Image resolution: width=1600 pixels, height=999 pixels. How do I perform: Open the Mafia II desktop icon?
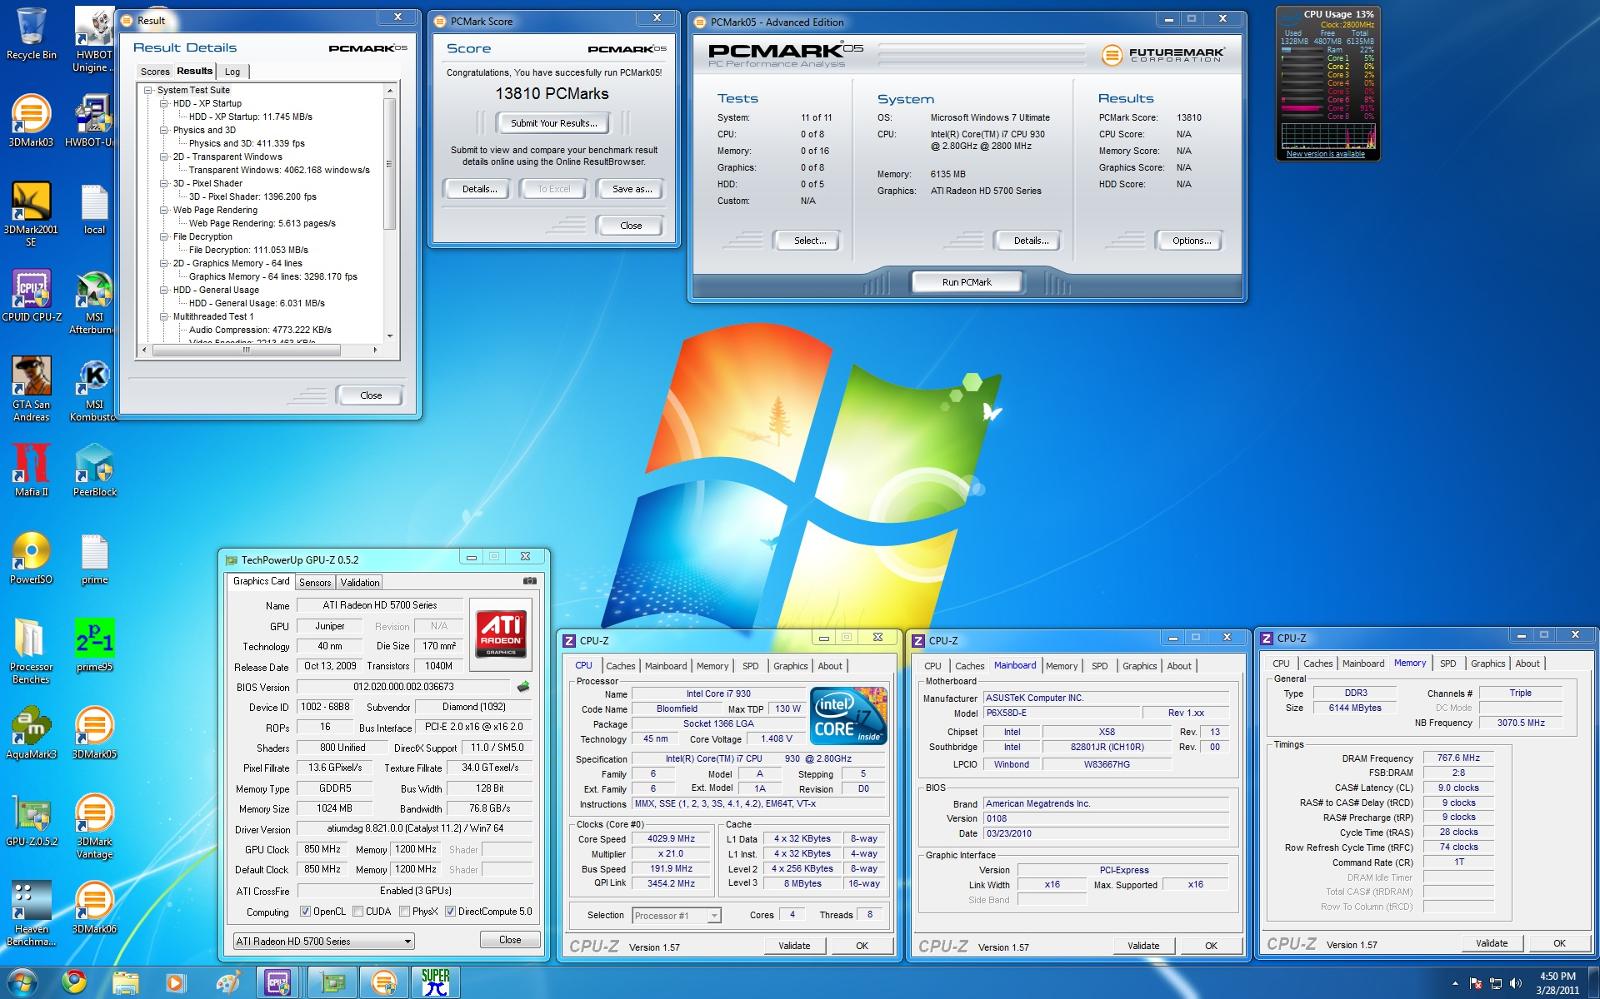coord(31,471)
